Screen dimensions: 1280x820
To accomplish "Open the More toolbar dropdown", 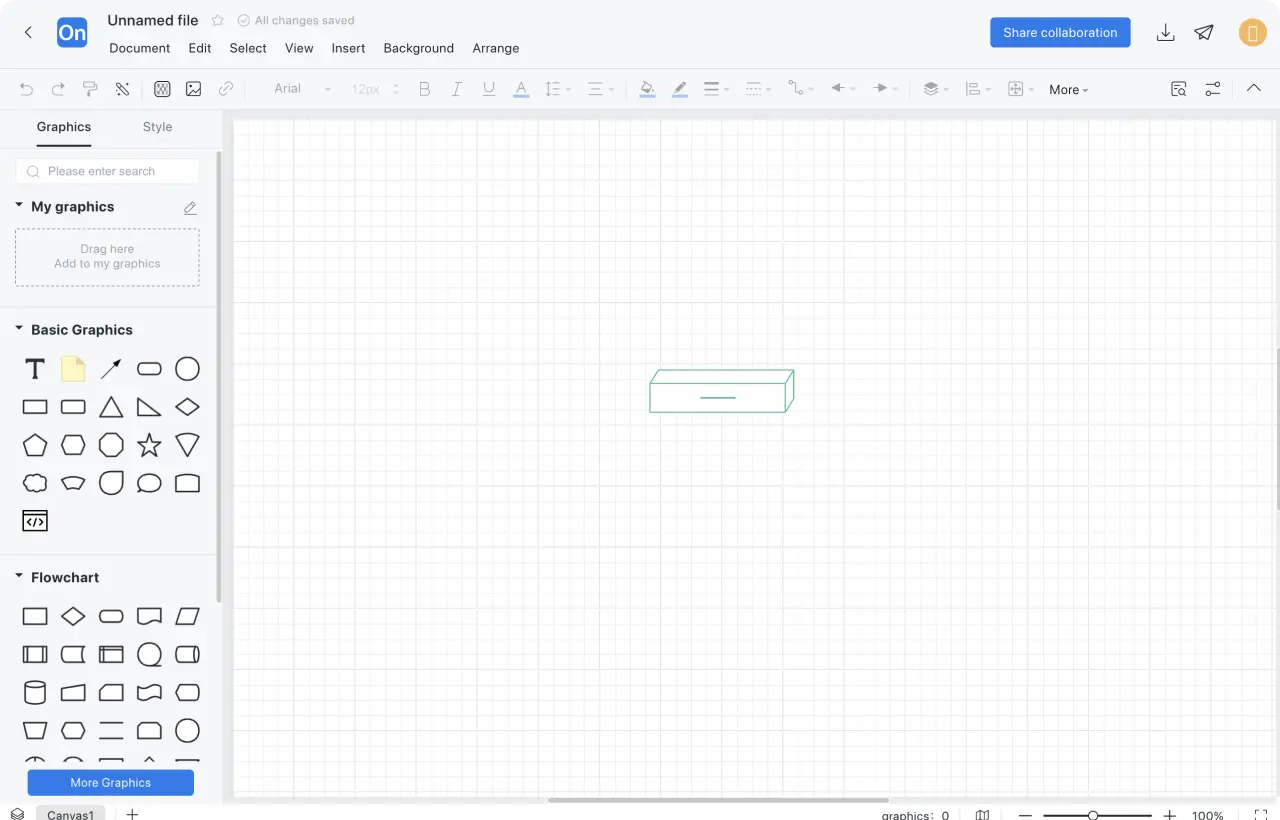I will pyautogui.click(x=1068, y=90).
